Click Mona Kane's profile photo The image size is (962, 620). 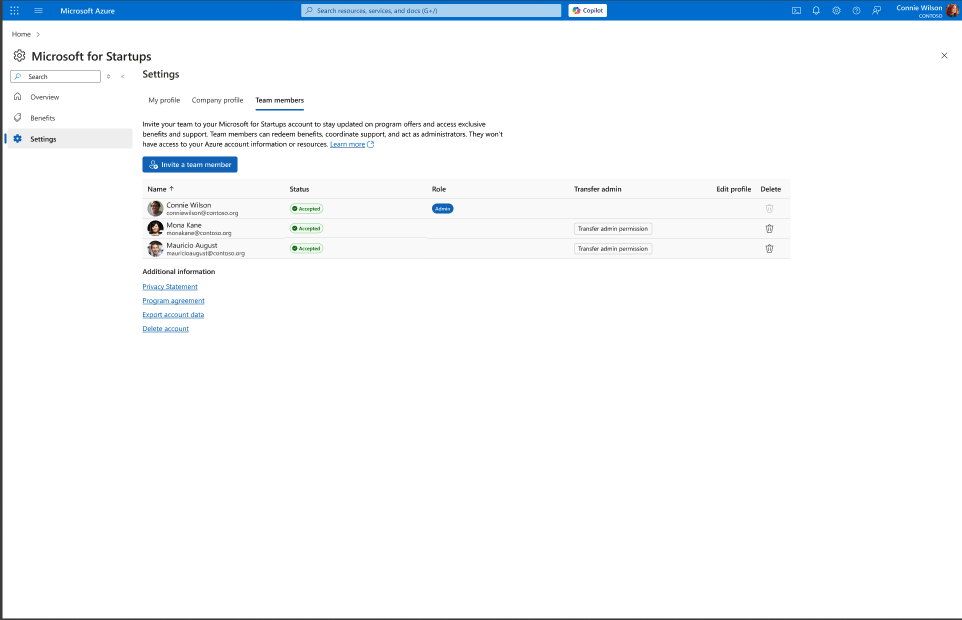coord(155,229)
